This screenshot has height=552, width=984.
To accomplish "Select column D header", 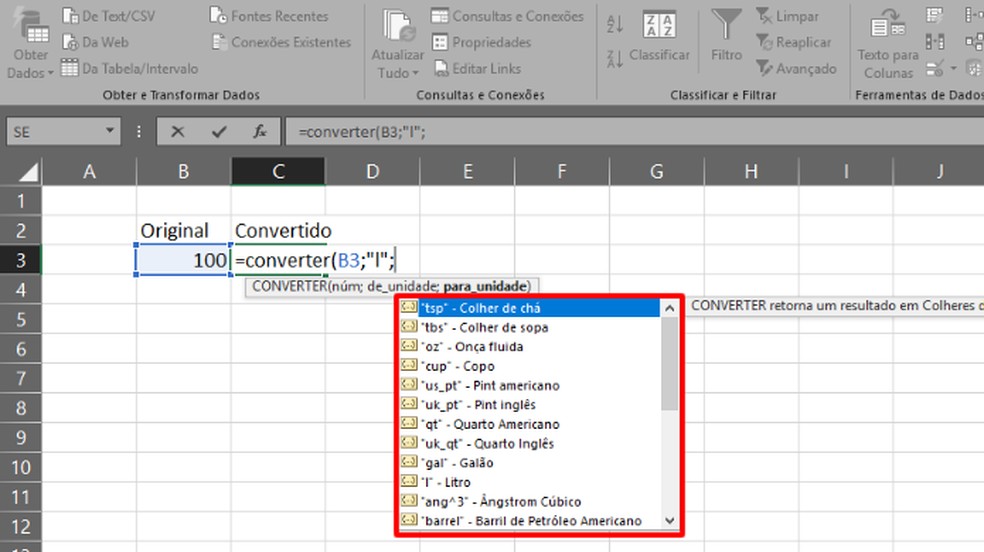I will (373, 171).
